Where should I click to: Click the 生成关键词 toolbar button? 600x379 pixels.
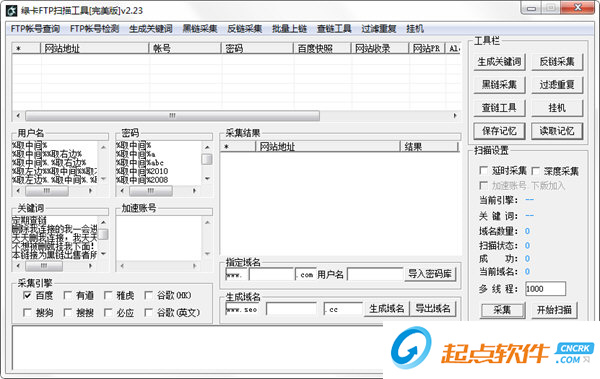pyautogui.click(x=499, y=62)
